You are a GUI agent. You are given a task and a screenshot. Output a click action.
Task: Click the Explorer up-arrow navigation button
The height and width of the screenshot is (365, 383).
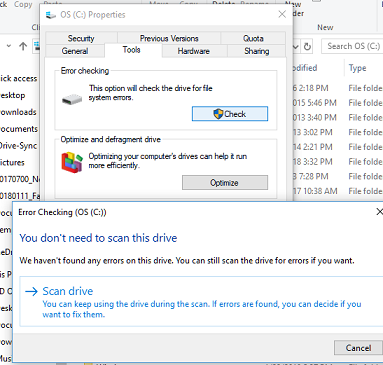tap(23, 46)
